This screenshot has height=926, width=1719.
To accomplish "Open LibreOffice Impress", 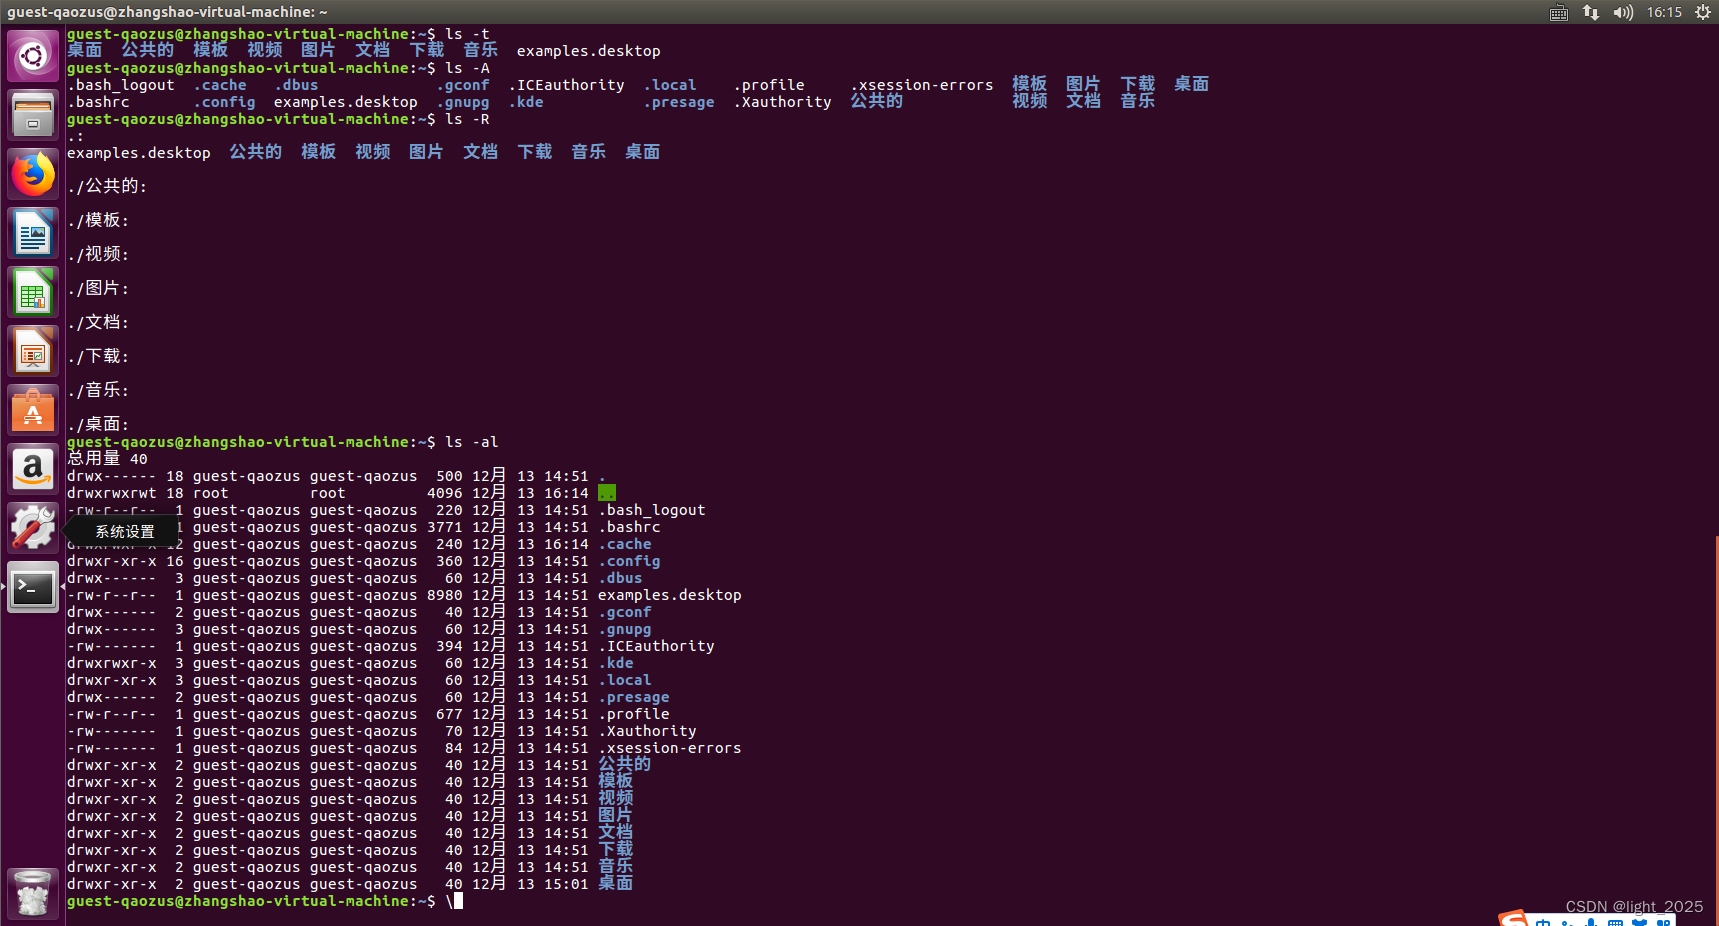I will 33,350.
